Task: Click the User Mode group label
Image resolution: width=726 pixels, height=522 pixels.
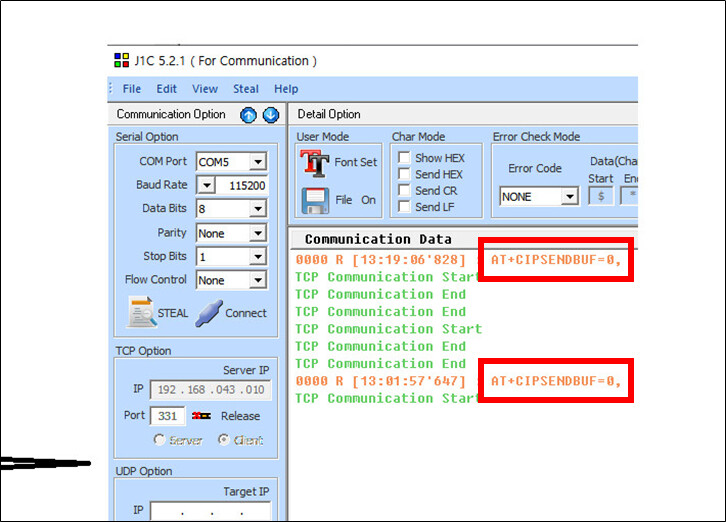Action: tap(323, 137)
